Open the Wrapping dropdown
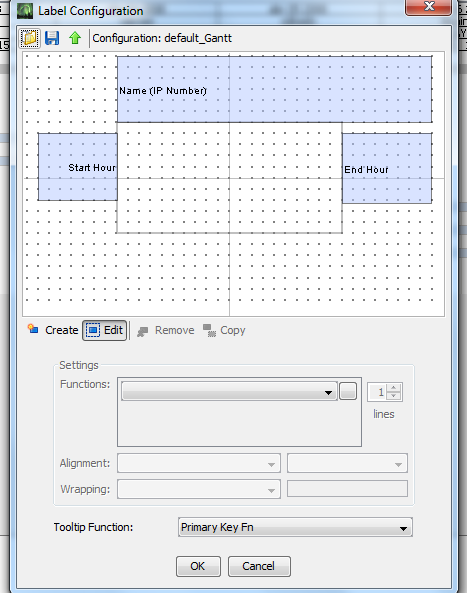The height and width of the screenshot is (593, 467). pyautogui.click(x=199, y=489)
